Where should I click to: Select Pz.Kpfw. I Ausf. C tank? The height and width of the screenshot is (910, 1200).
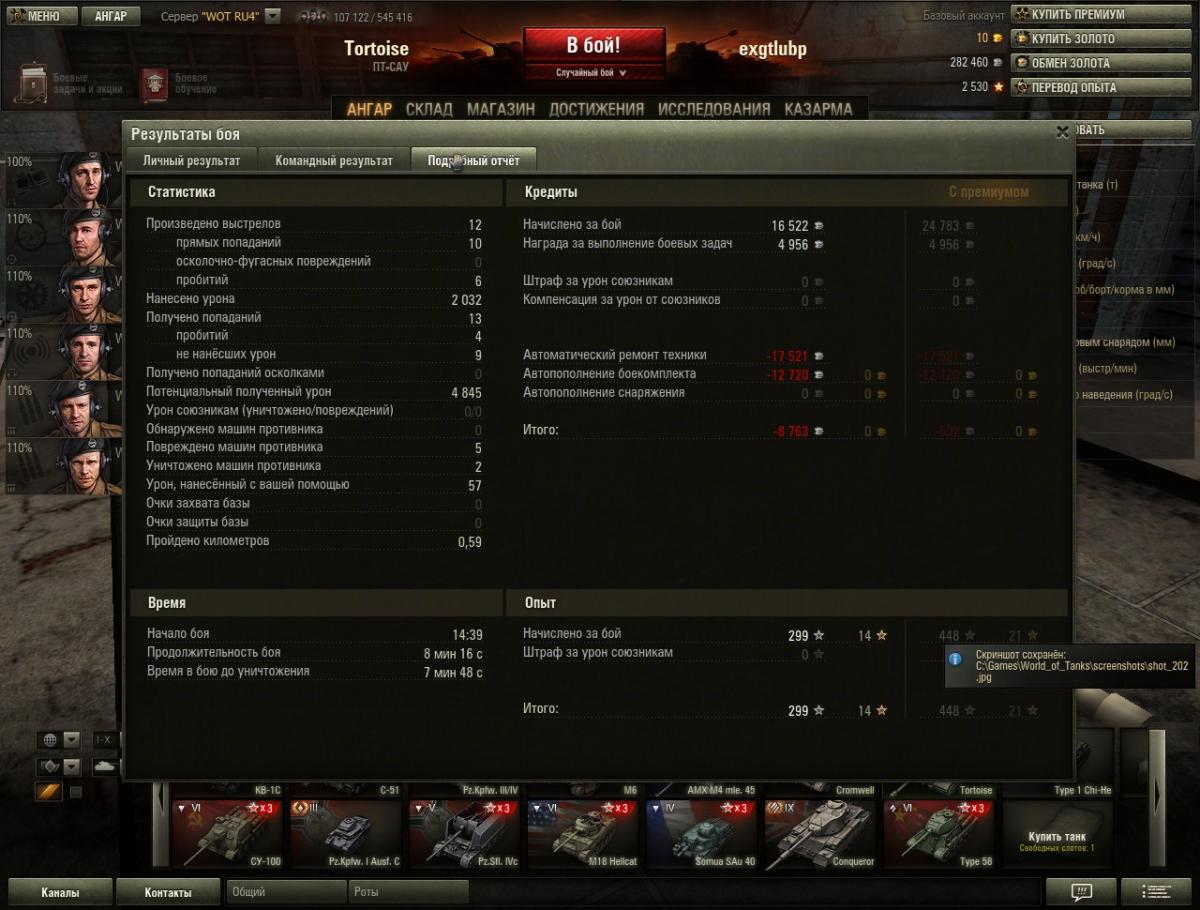346,834
